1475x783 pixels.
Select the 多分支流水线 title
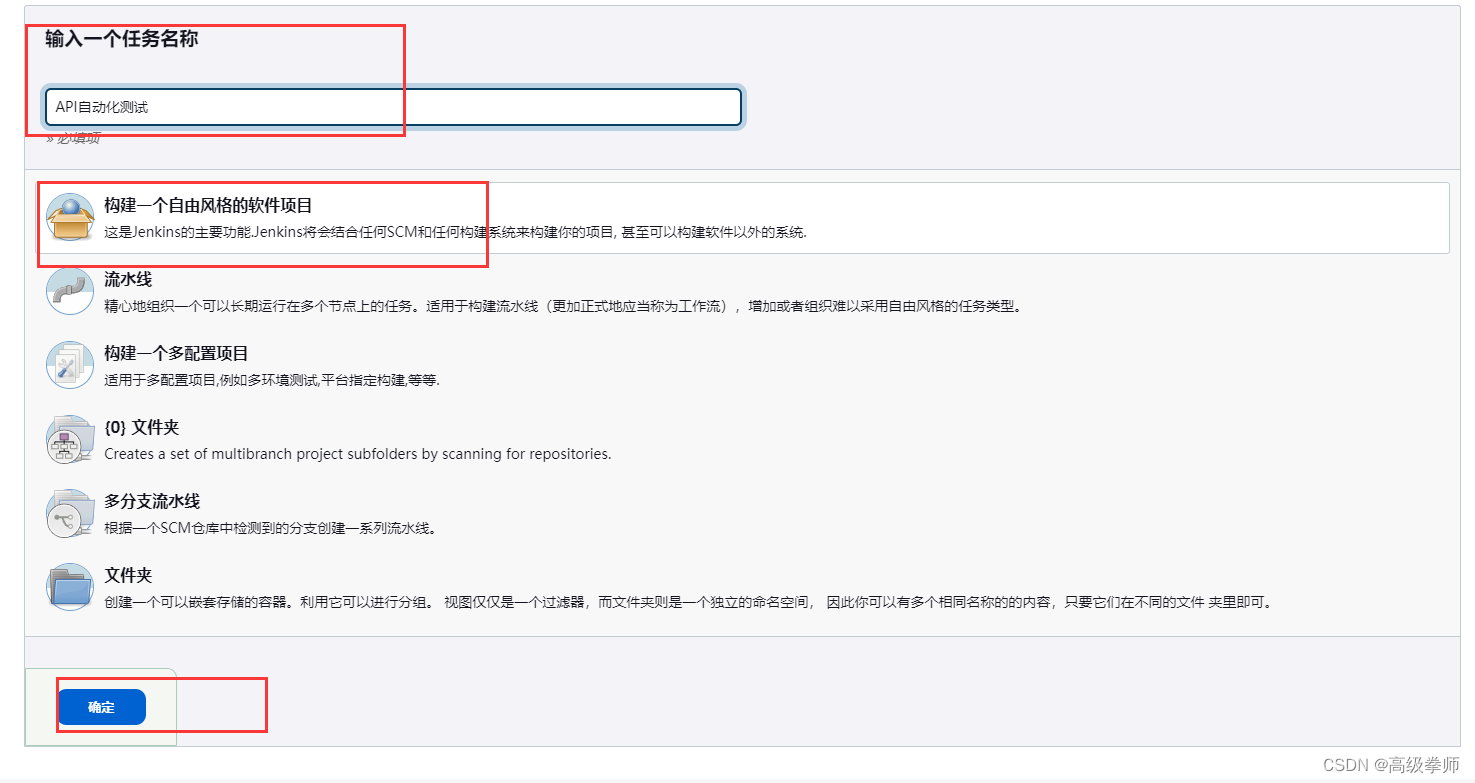tap(152, 501)
